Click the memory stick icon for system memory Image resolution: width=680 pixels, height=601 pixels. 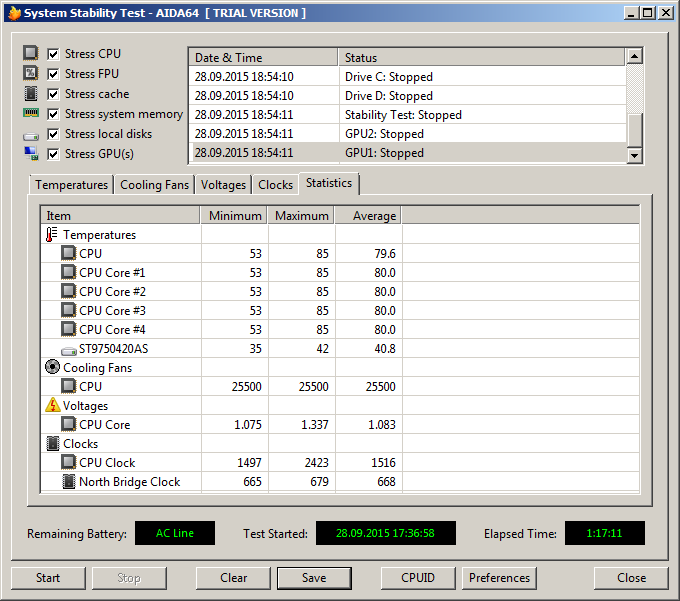click(31, 114)
